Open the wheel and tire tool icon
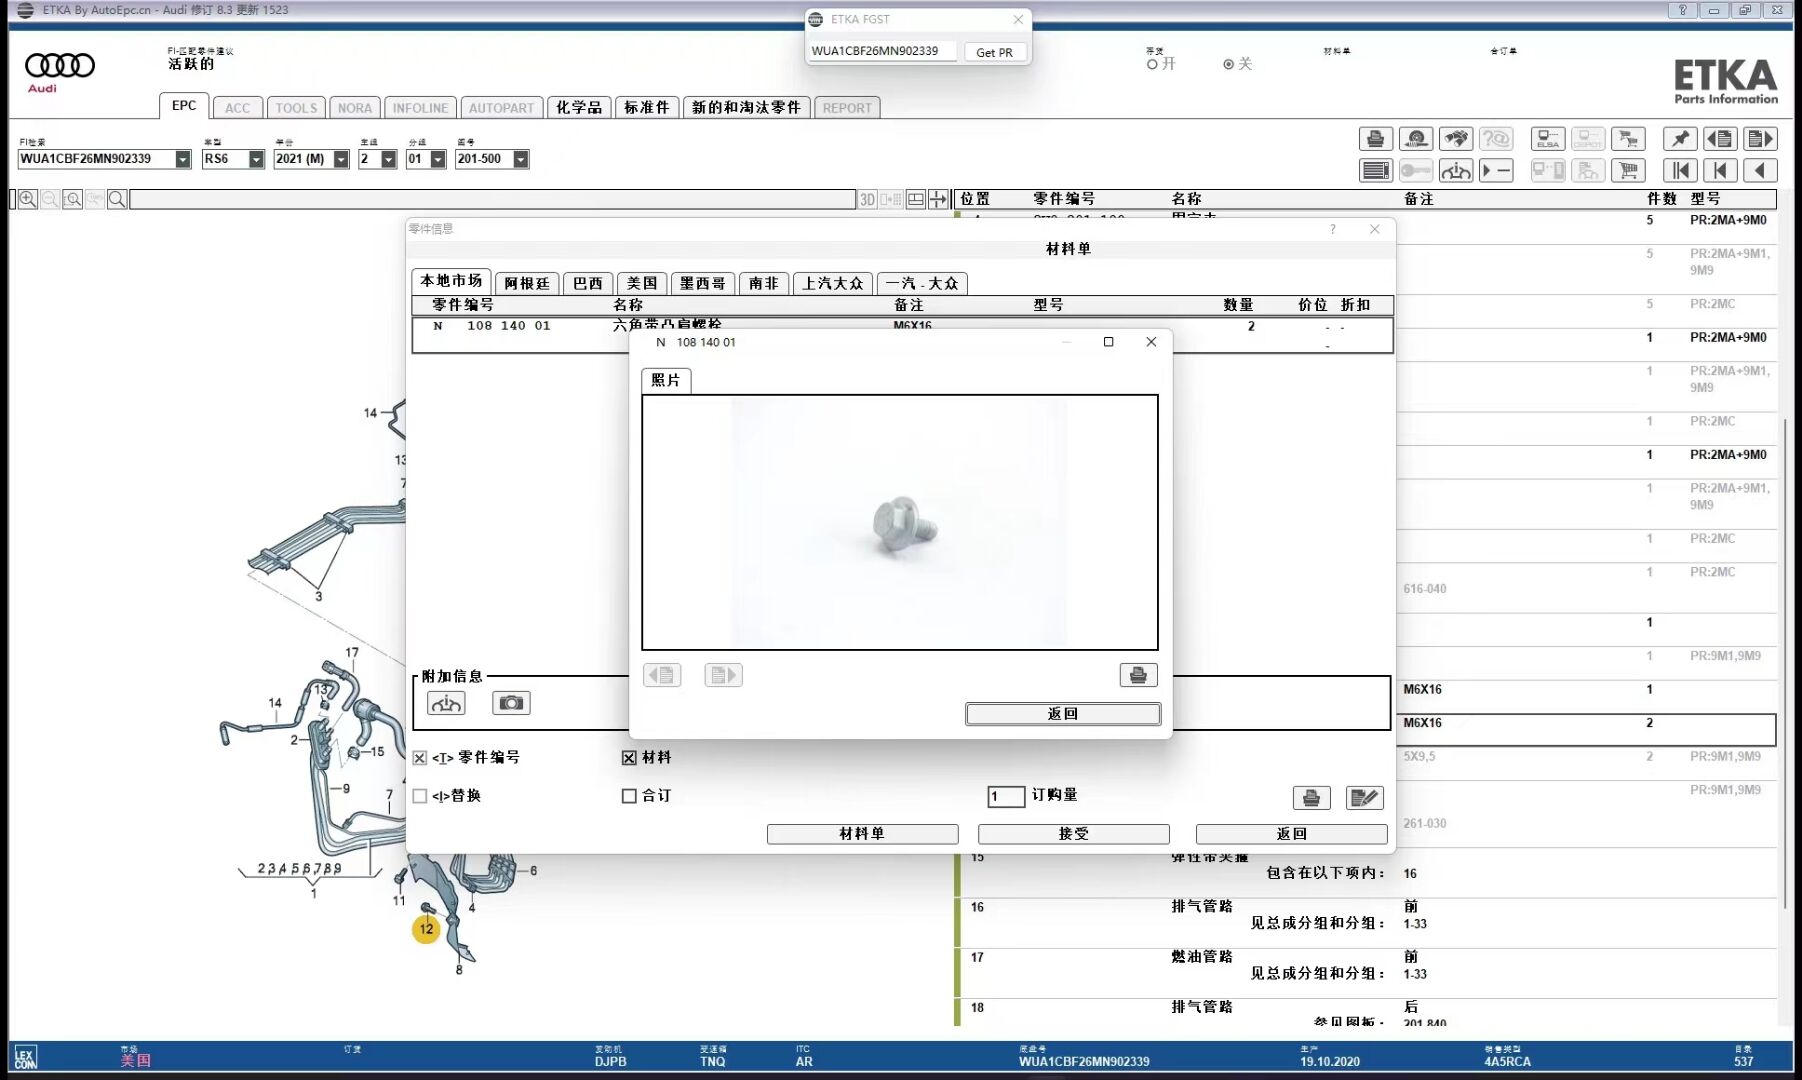This screenshot has height=1080, width=1802. [x=1416, y=139]
